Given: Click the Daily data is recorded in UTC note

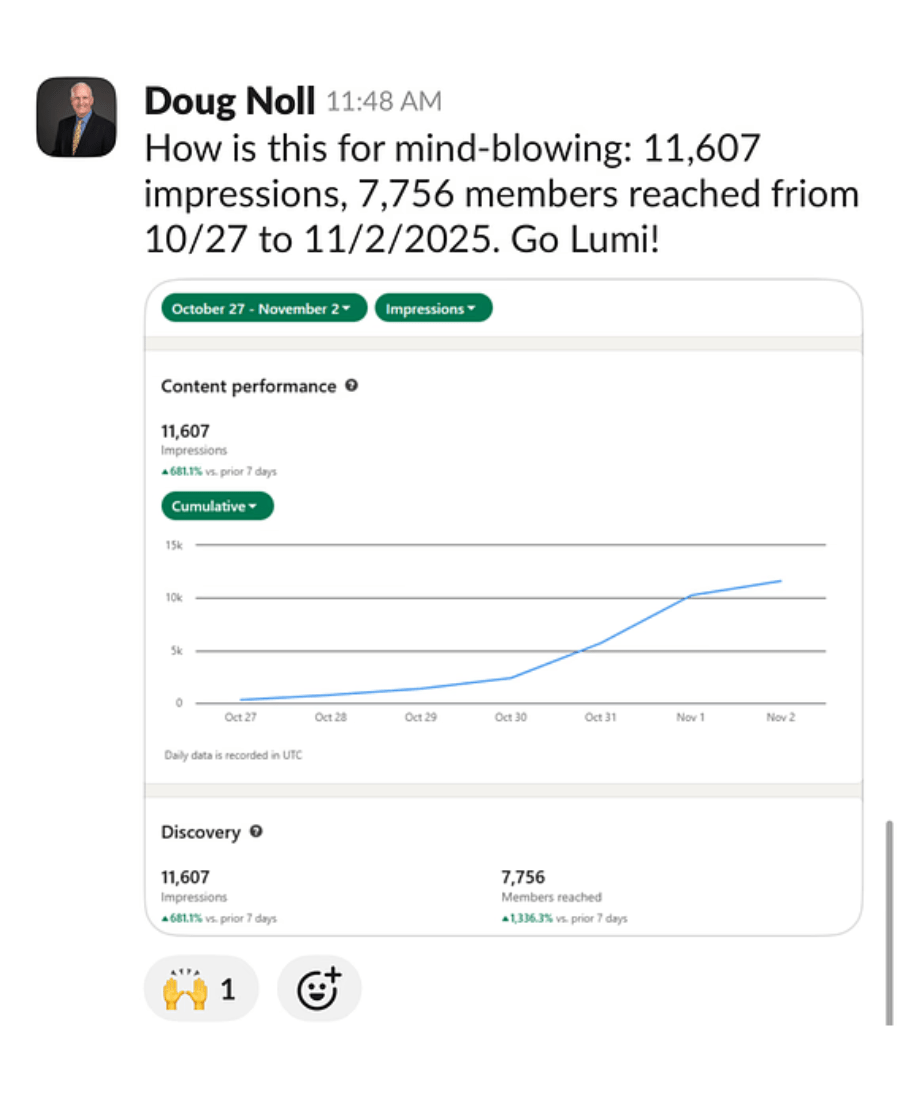Looking at the screenshot, I should click(233, 755).
